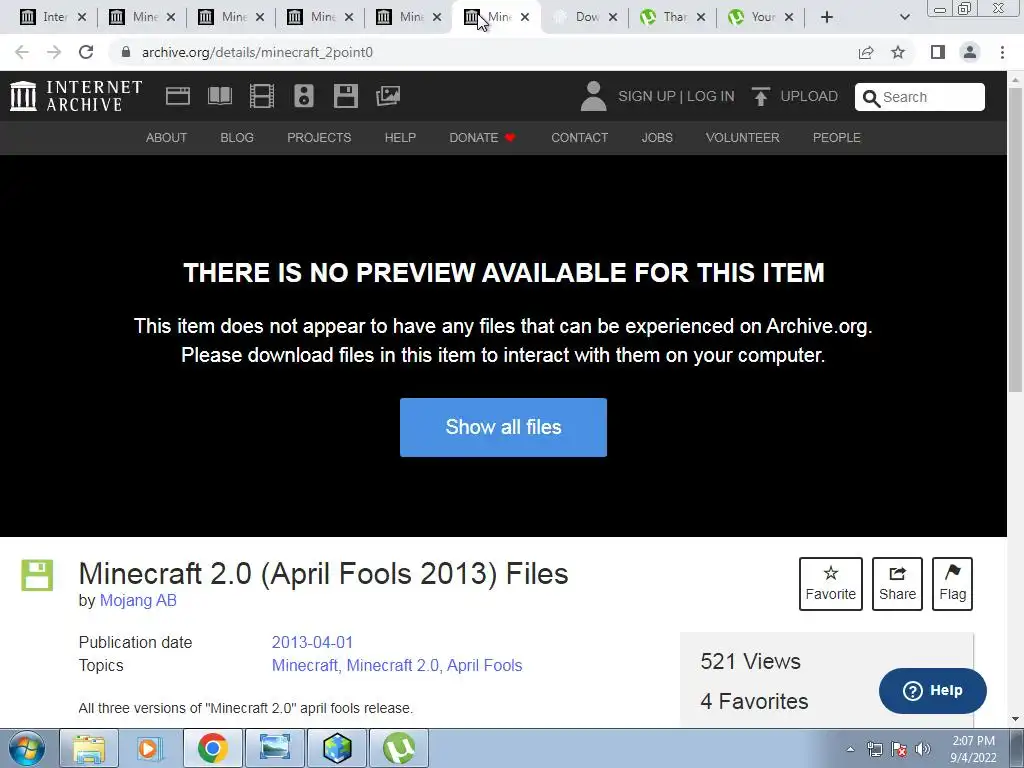Focus the Internet Archive search field

[920, 97]
